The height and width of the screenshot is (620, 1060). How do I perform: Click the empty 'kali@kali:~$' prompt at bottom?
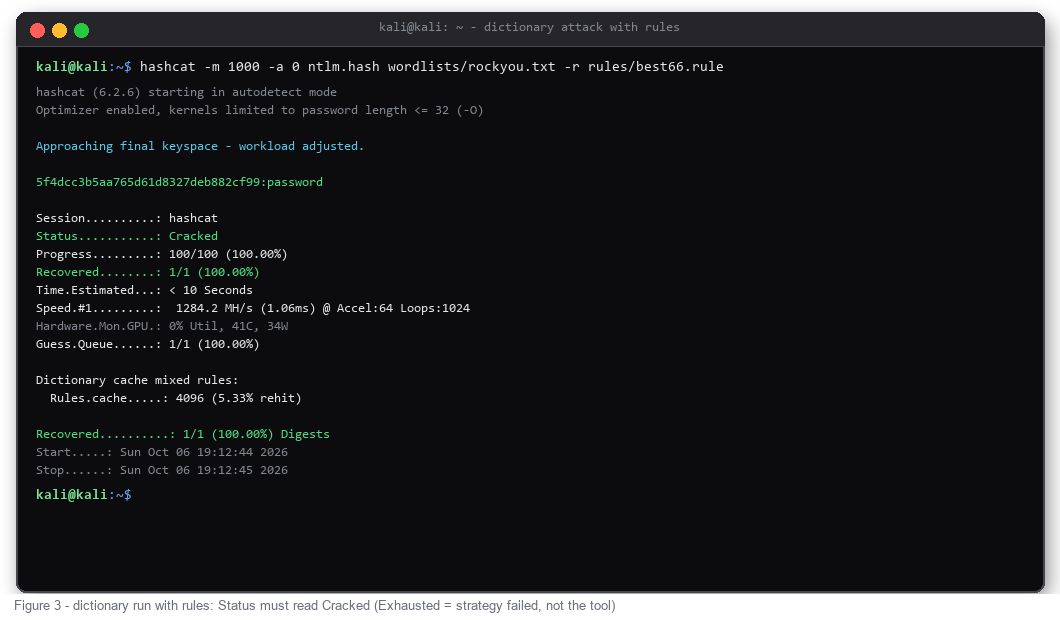(84, 494)
